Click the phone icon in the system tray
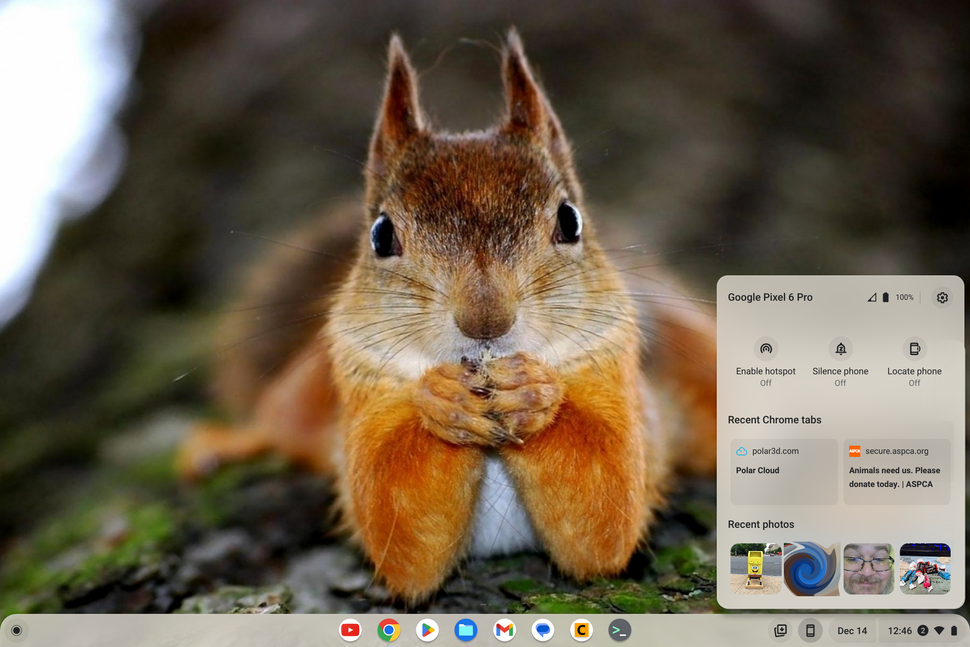This screenshot has width=970, height=647. coord(808,630)
